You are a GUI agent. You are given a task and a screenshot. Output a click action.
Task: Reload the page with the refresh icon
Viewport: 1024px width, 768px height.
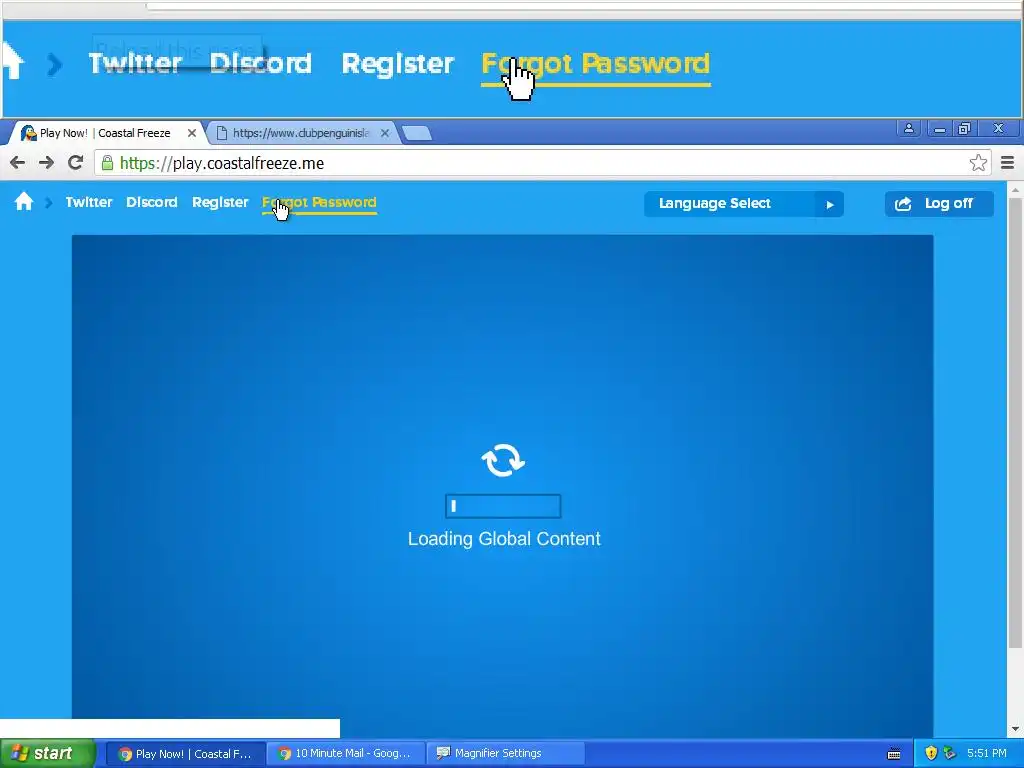click(76, 163)
